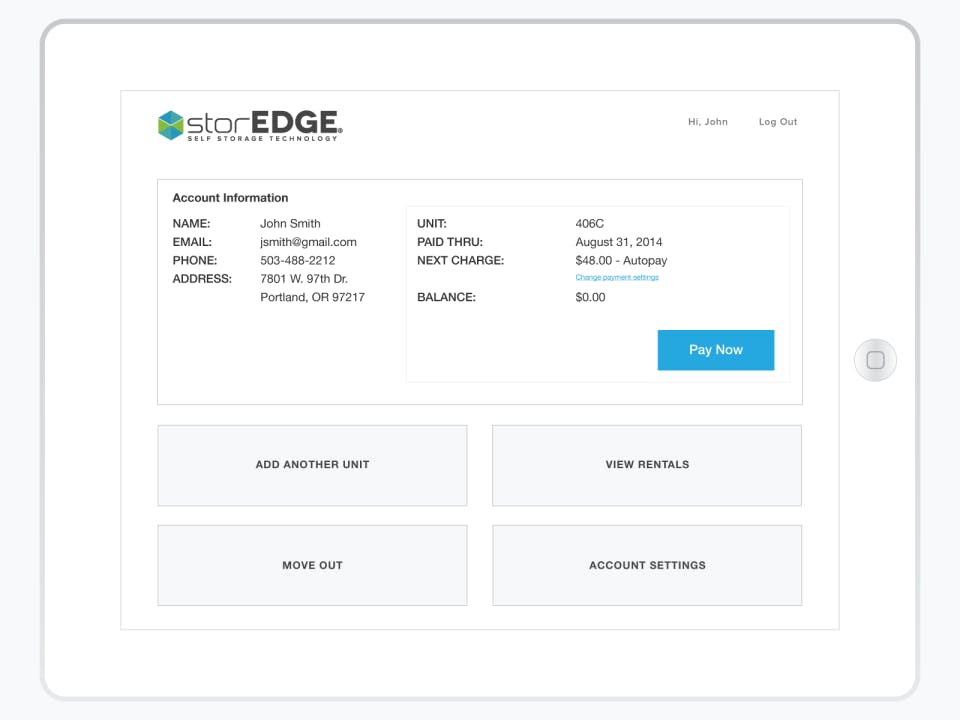The height and width of the screenshot is (720, 960).
Task: Open Change payment settings
Action: pos(617,277)
